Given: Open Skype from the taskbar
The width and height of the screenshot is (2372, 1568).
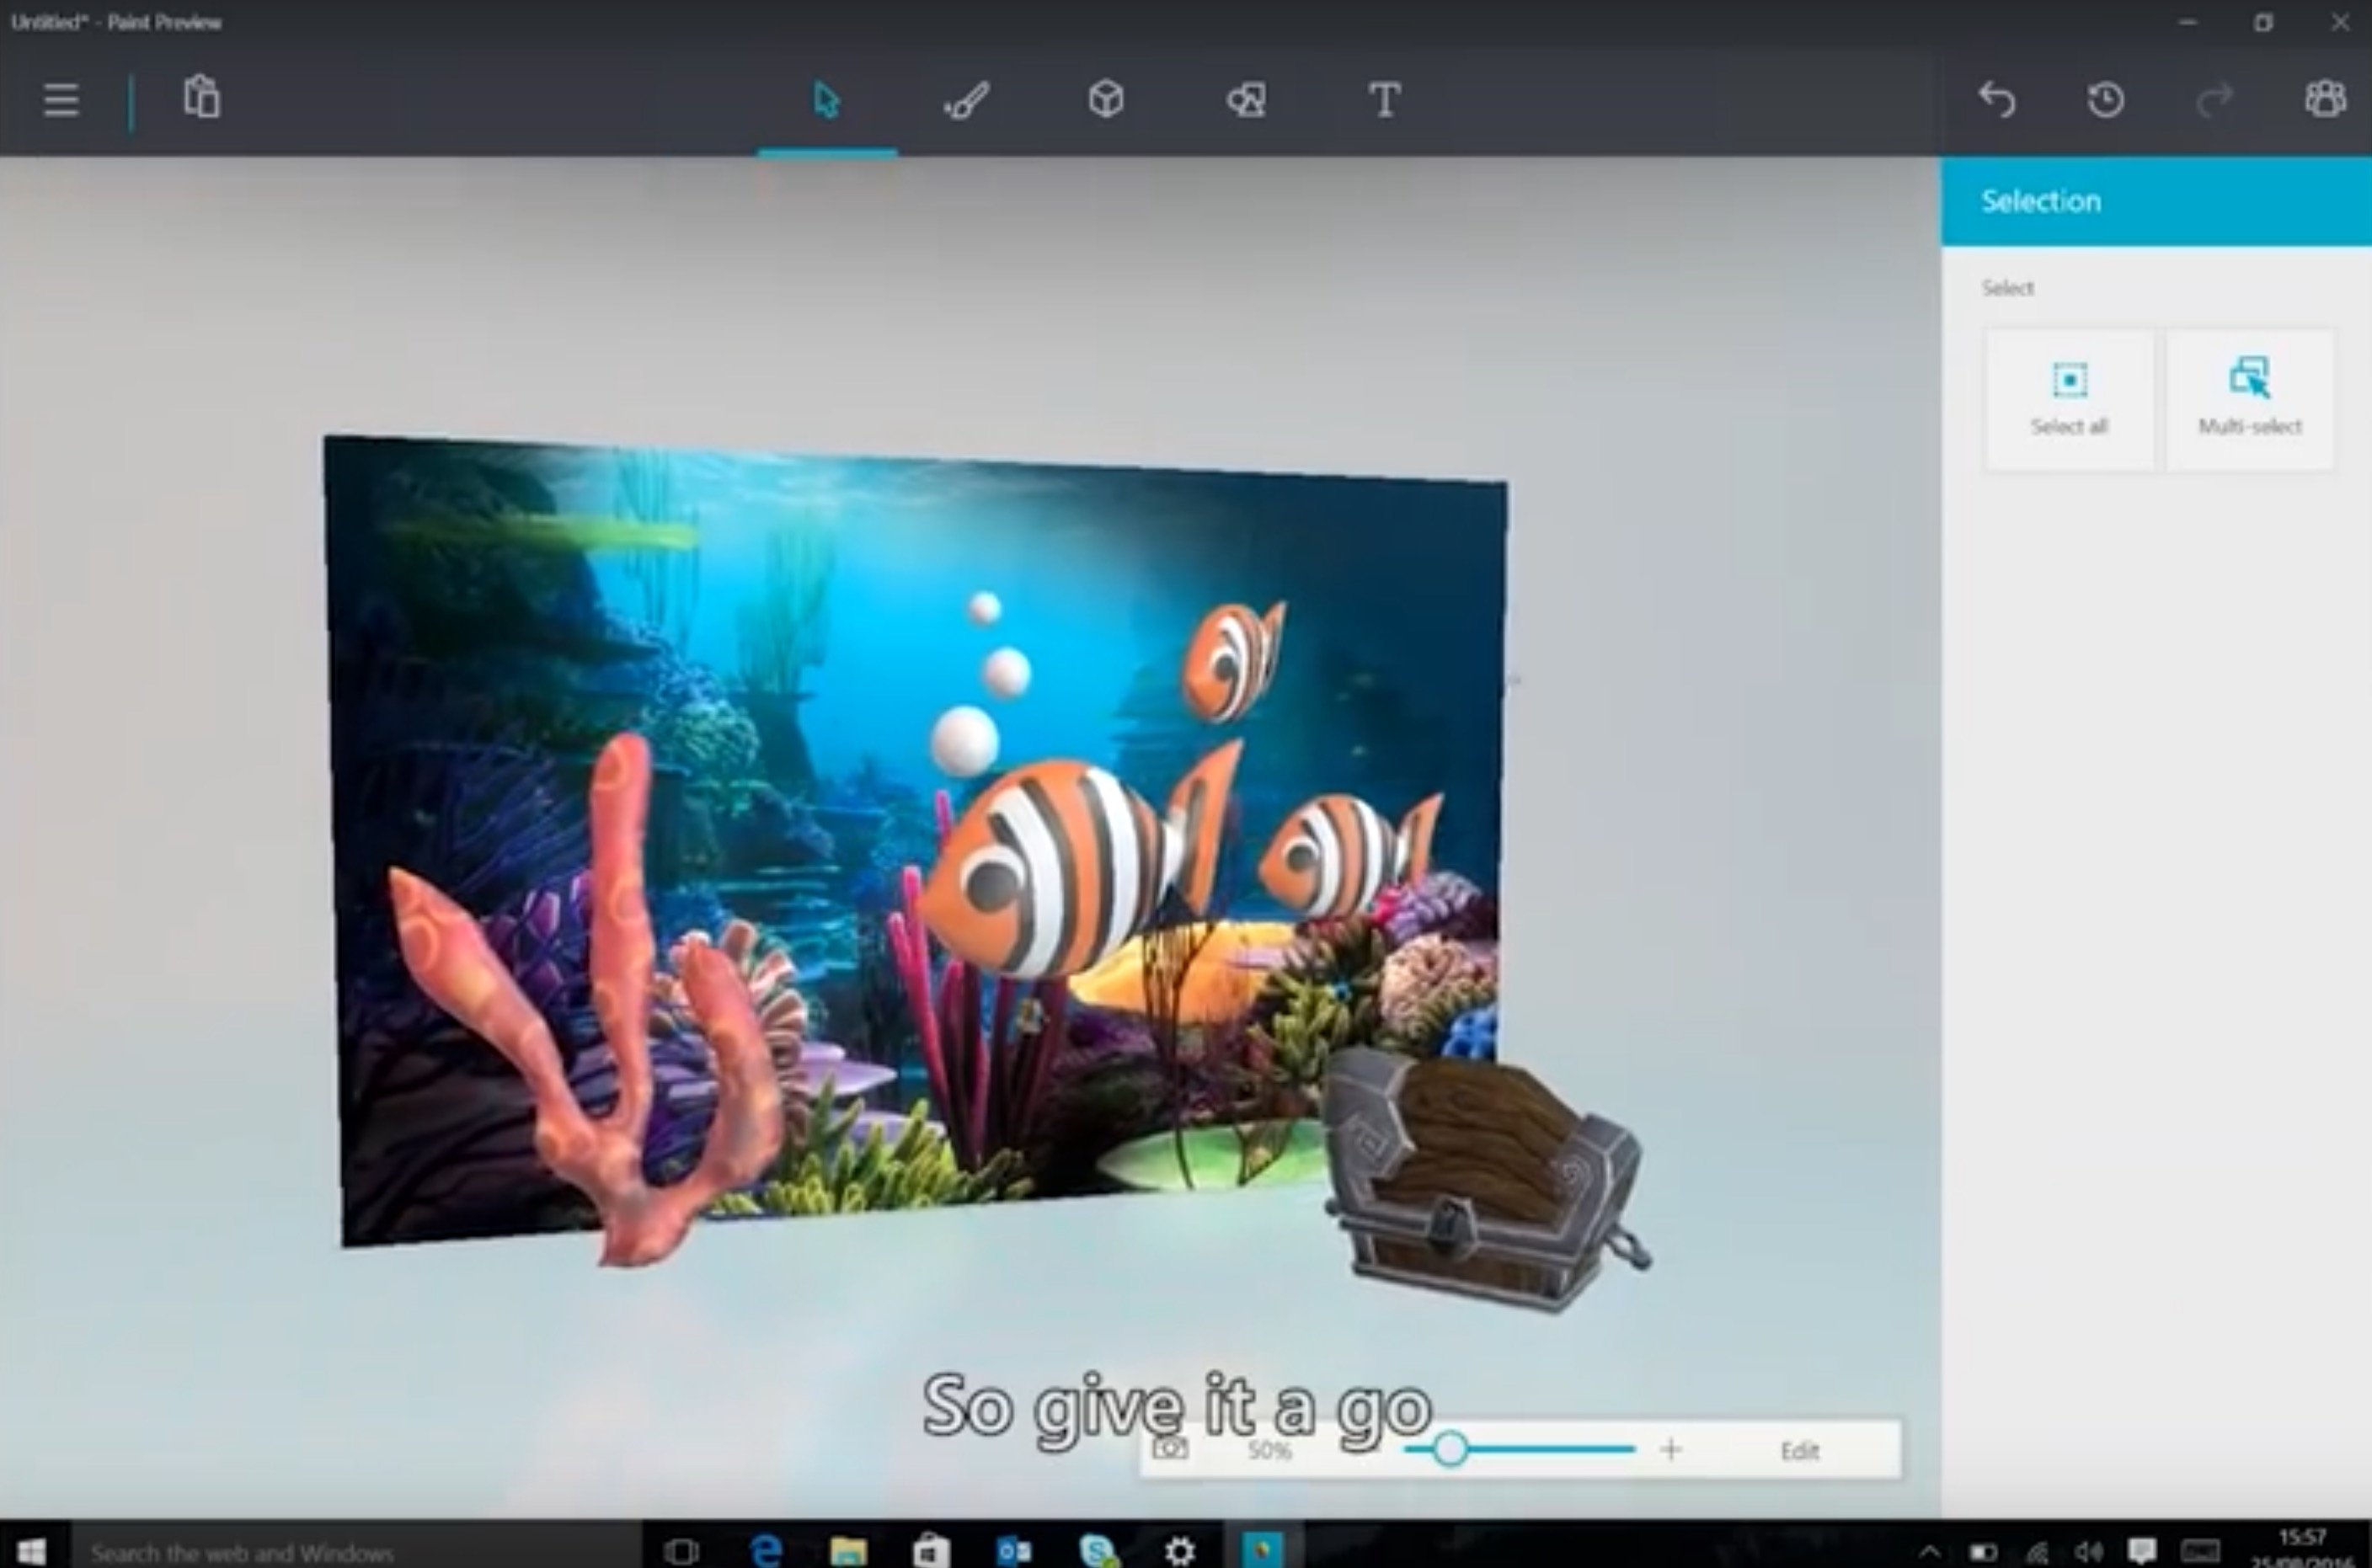Looking at the screenshot, I should click(x=1098, y=1551).
